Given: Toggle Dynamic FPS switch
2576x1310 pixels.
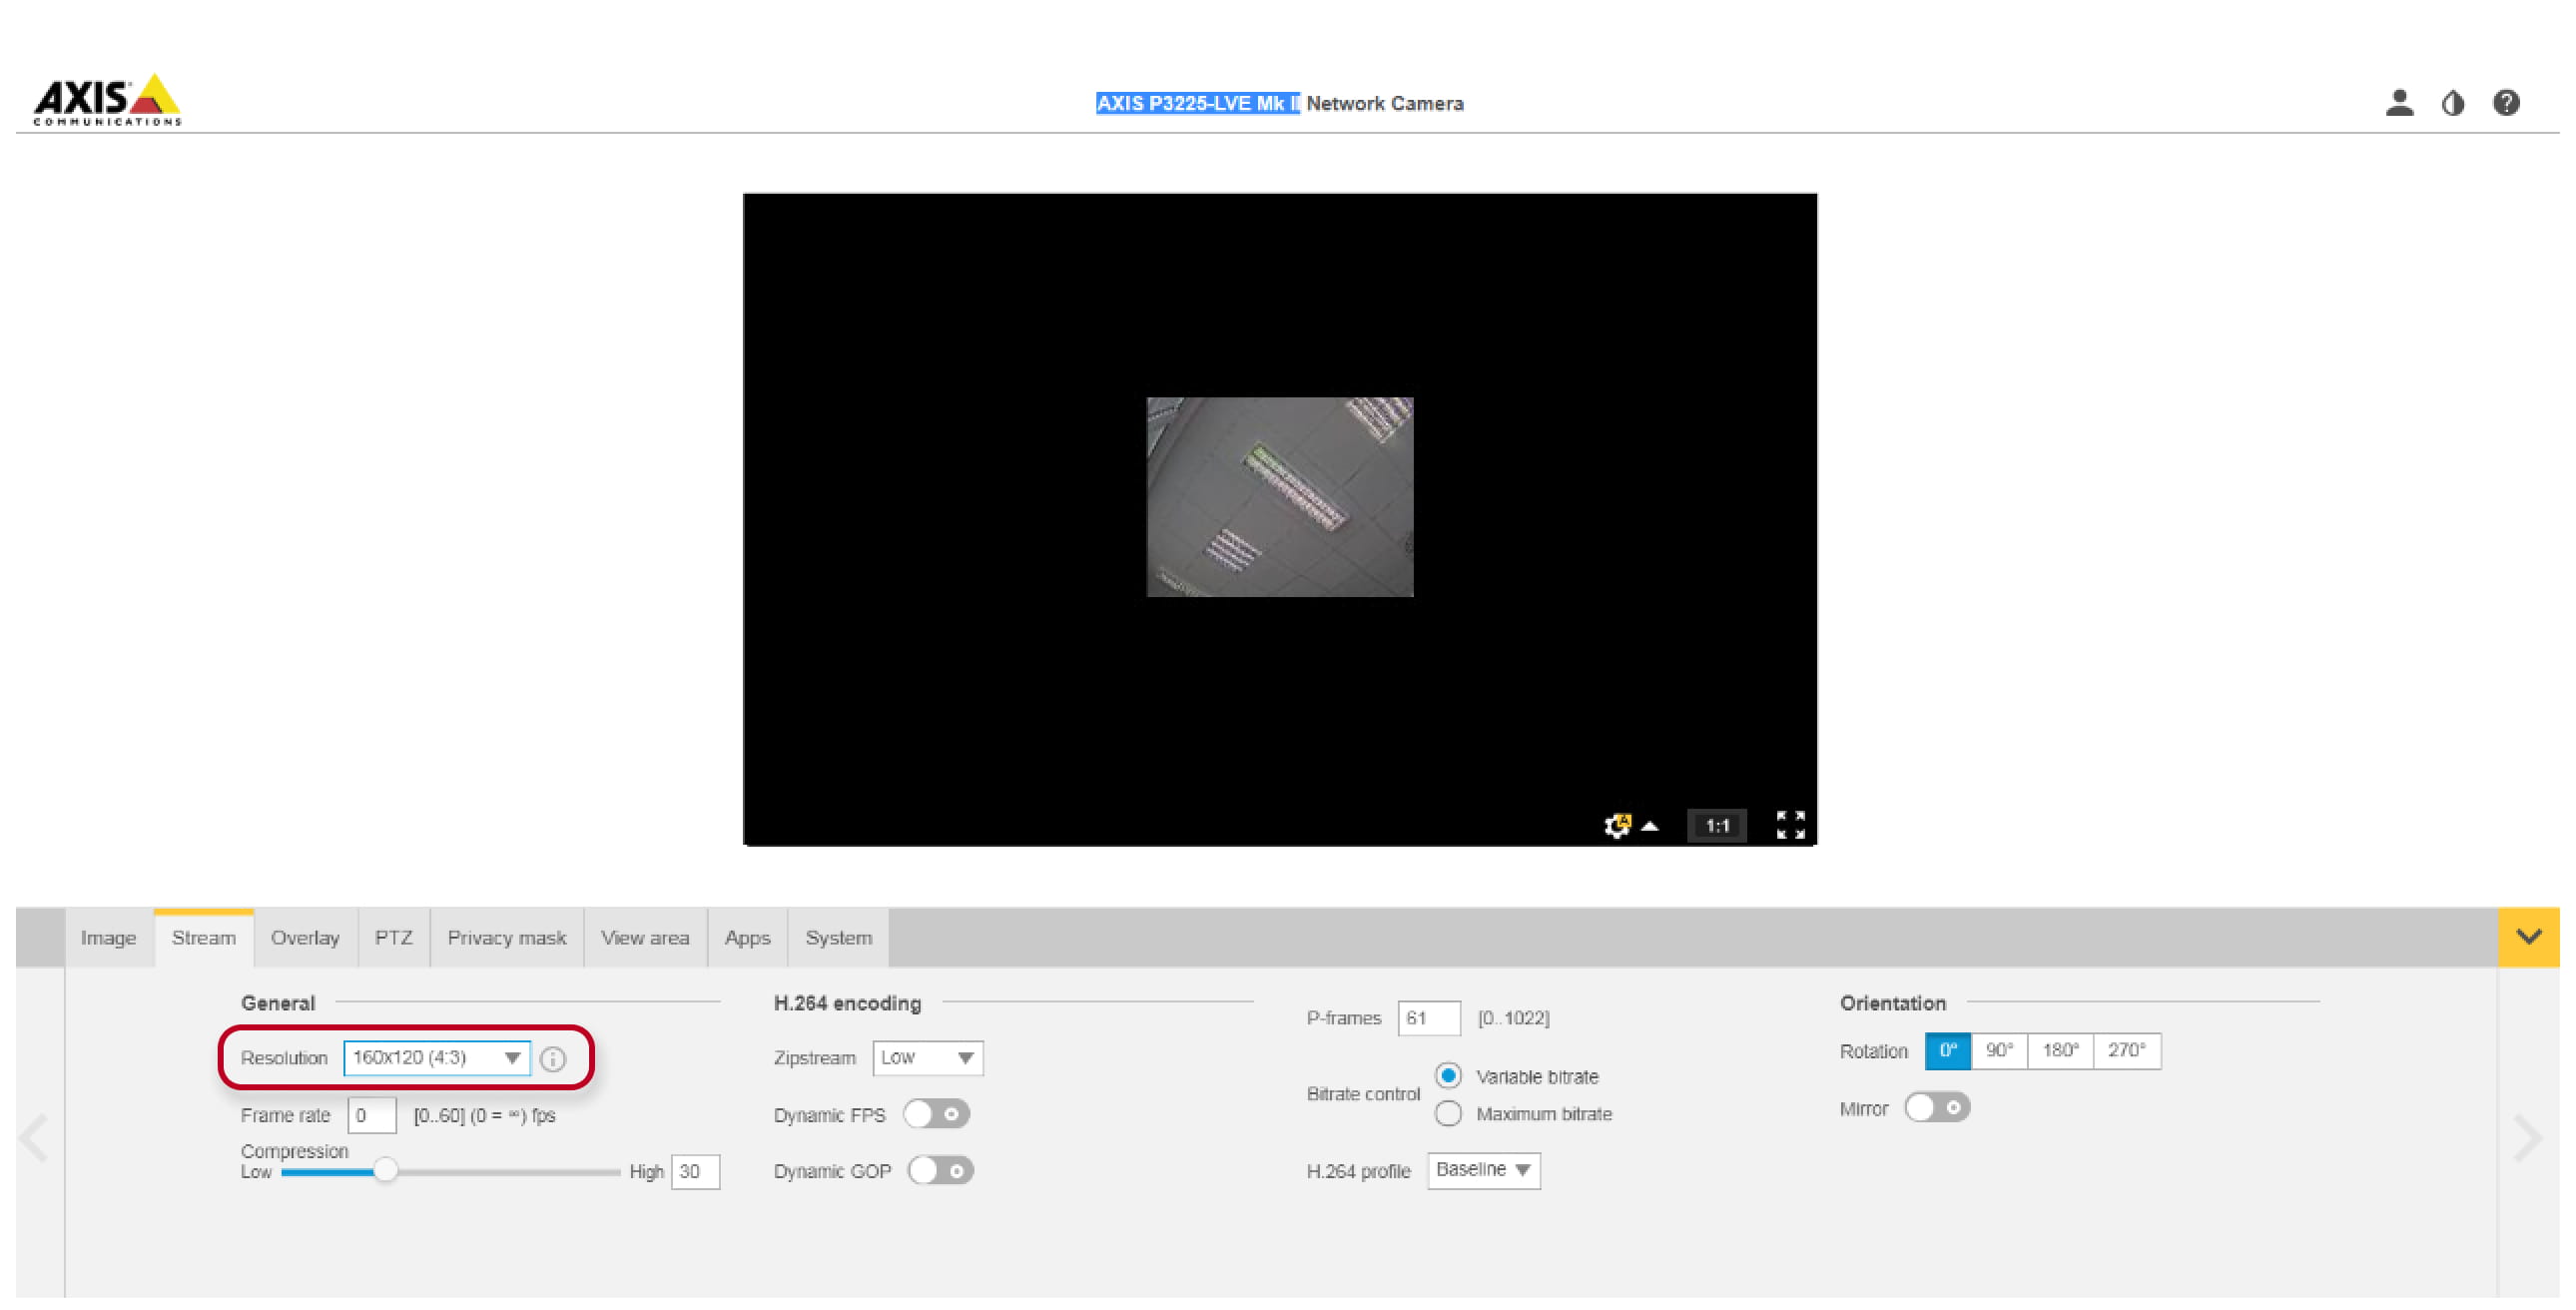Looking at the screenshot, I should point(936,1114).
